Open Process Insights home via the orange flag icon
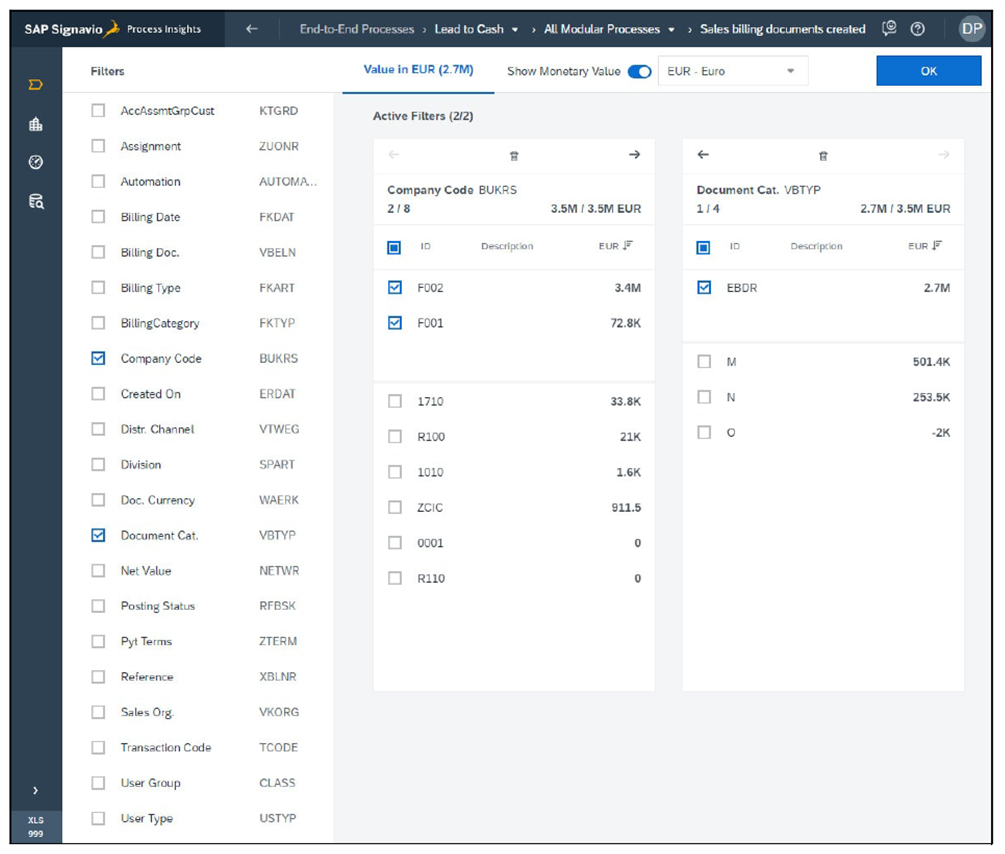 tap(36, 86)
